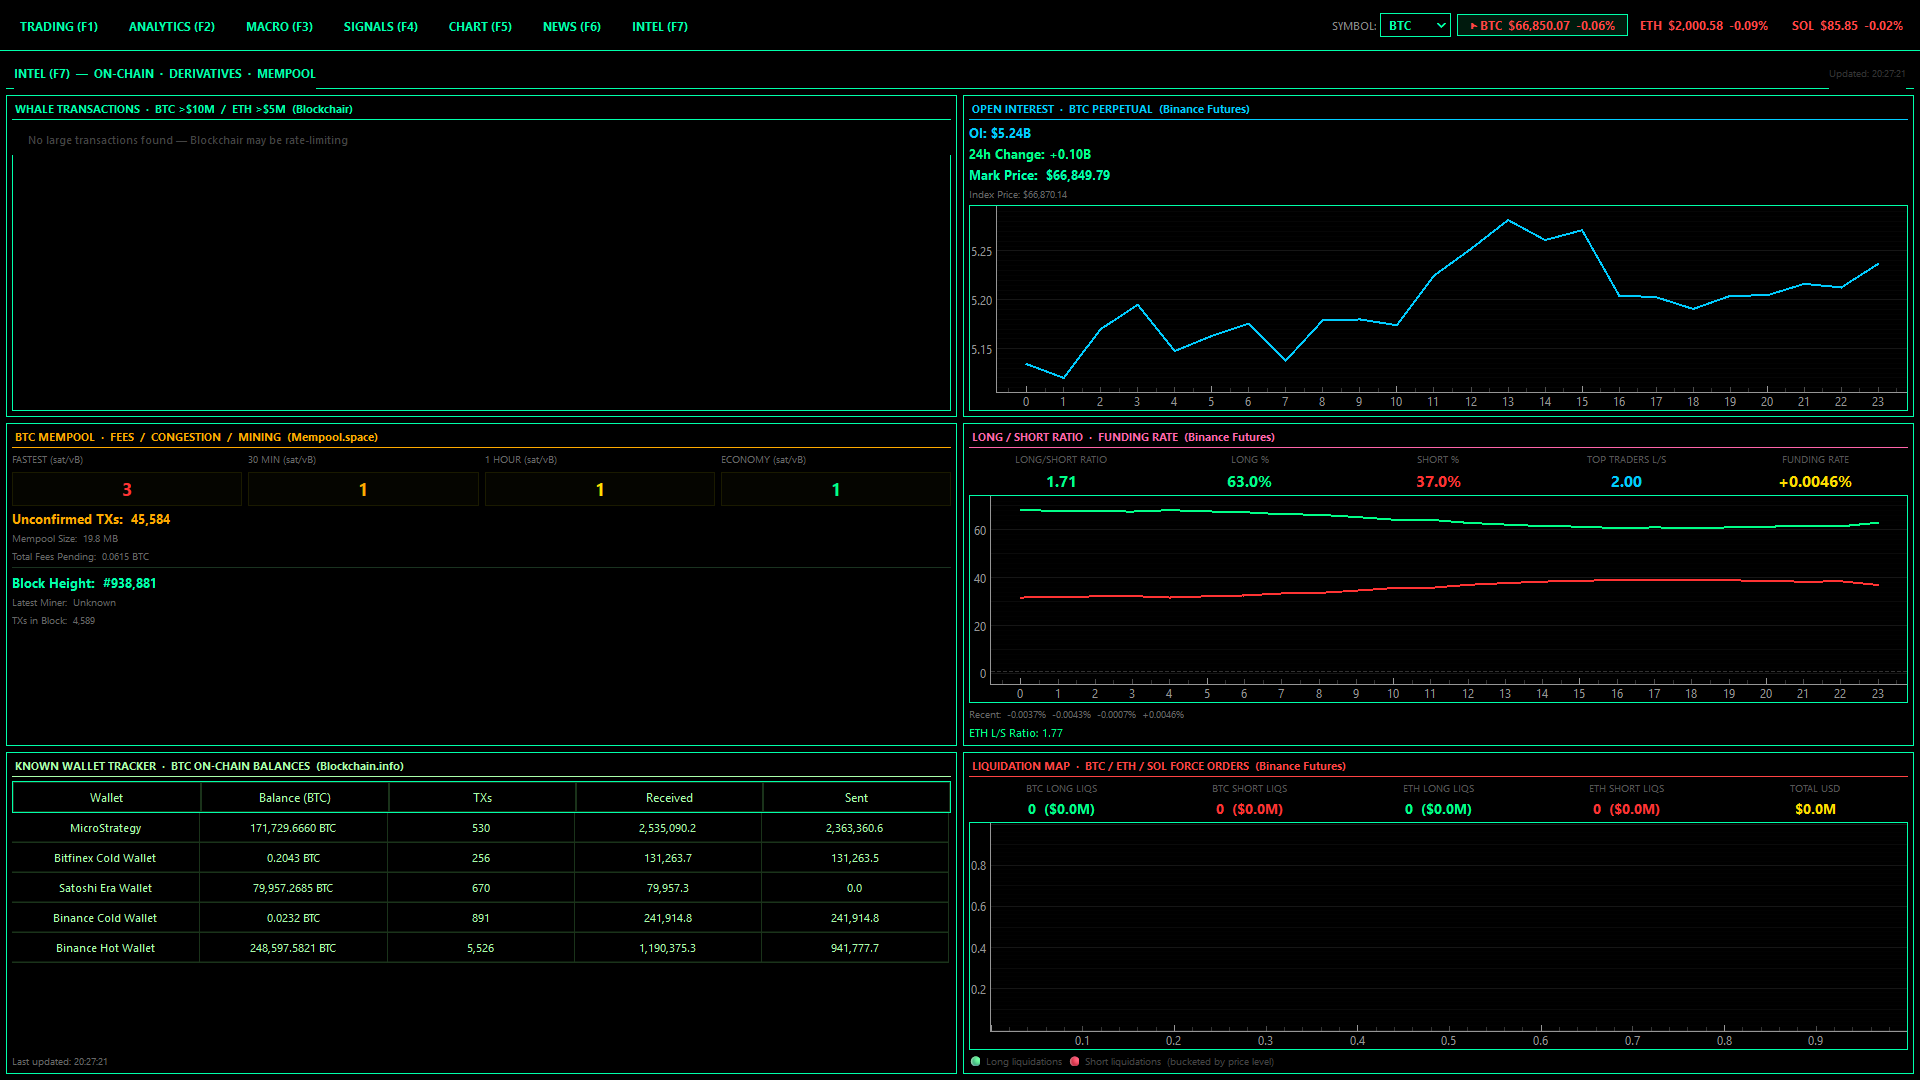Click the Wallet column header

106,798
